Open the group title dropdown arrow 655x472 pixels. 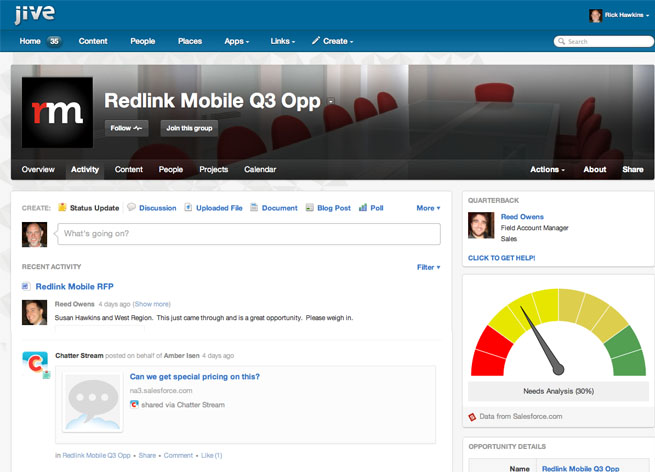[331, 101]
